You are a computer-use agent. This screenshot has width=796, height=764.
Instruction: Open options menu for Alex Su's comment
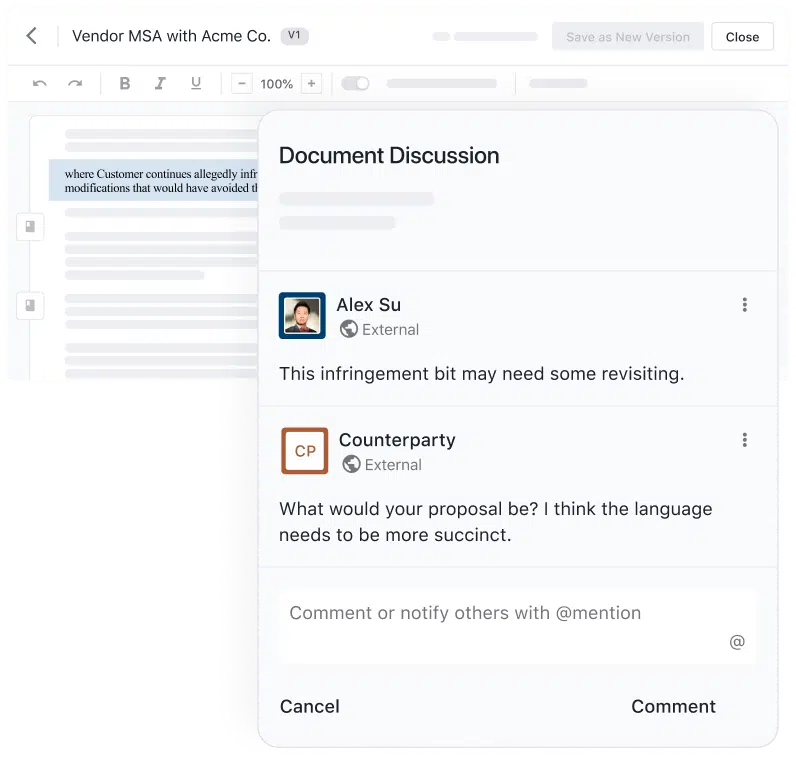tap(744, 305)
